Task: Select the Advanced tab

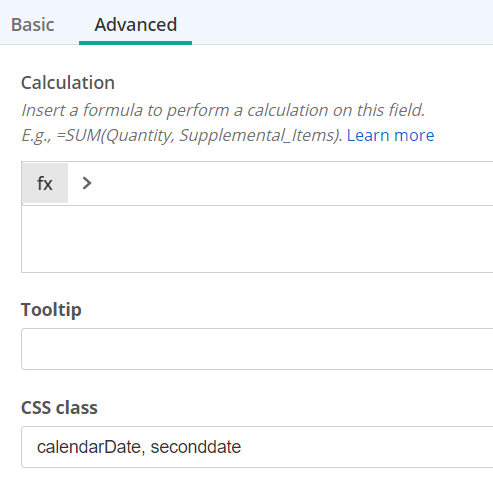Action: tap(136, 25)
